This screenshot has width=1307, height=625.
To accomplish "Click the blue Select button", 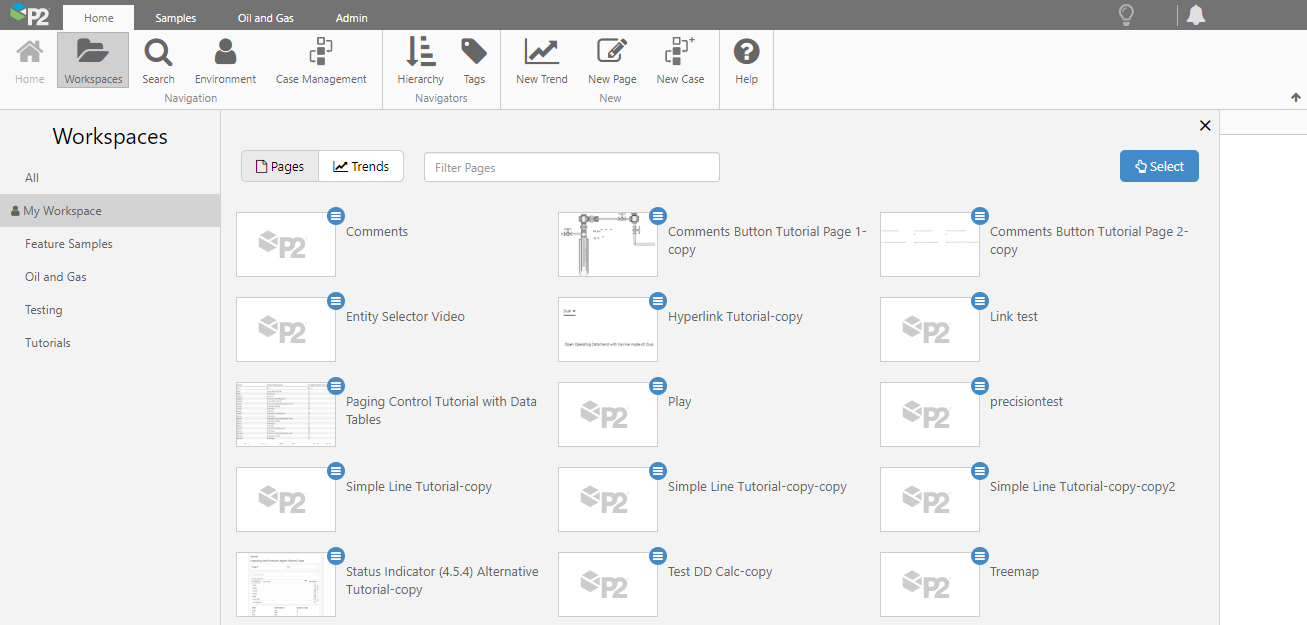I will tap(1159, 167).
